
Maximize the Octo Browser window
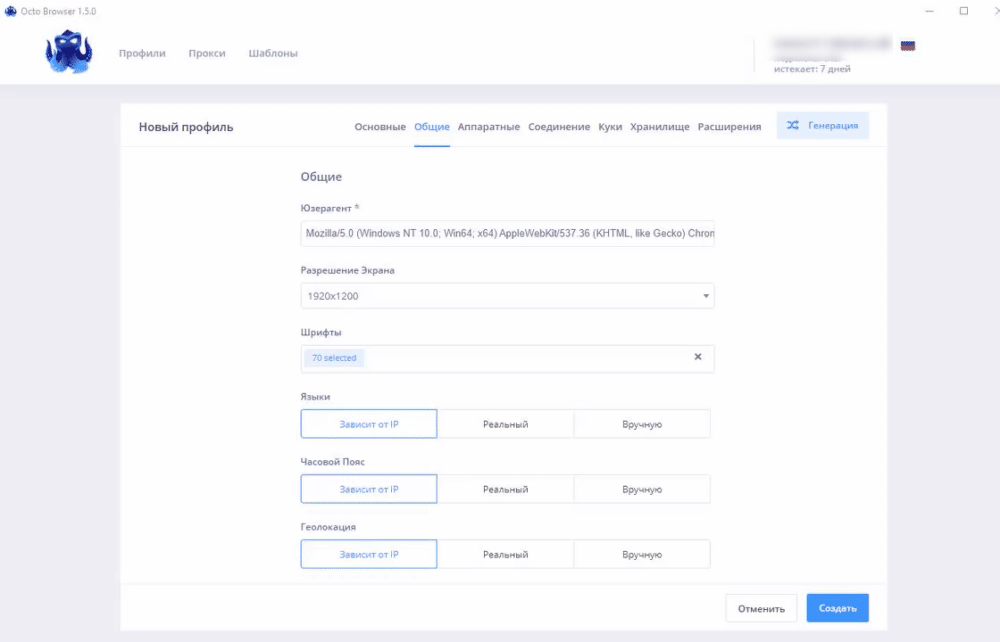click(x=964, y=11)
